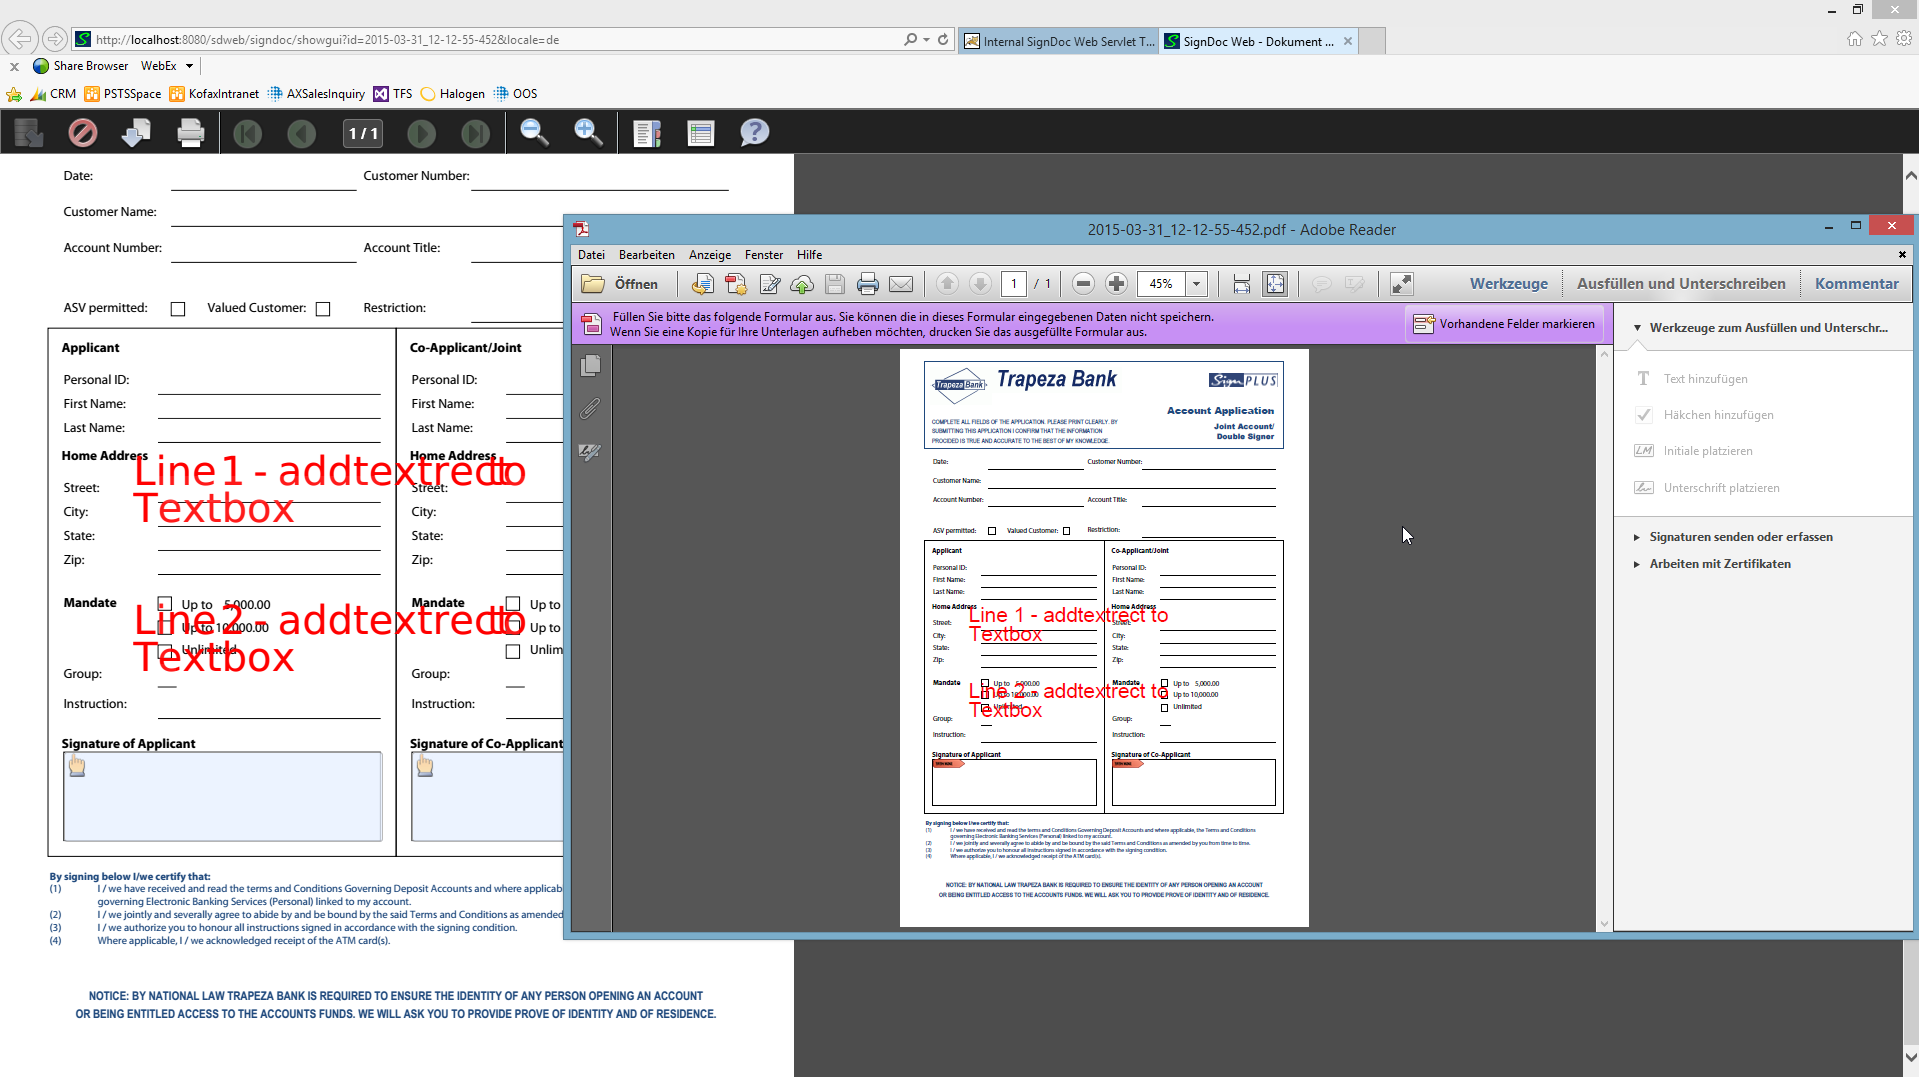Check Co-Applicant Unlimited mandate checkbox in SignDoc
The width and height of the screenshot is (1919, 1077).
513,651
